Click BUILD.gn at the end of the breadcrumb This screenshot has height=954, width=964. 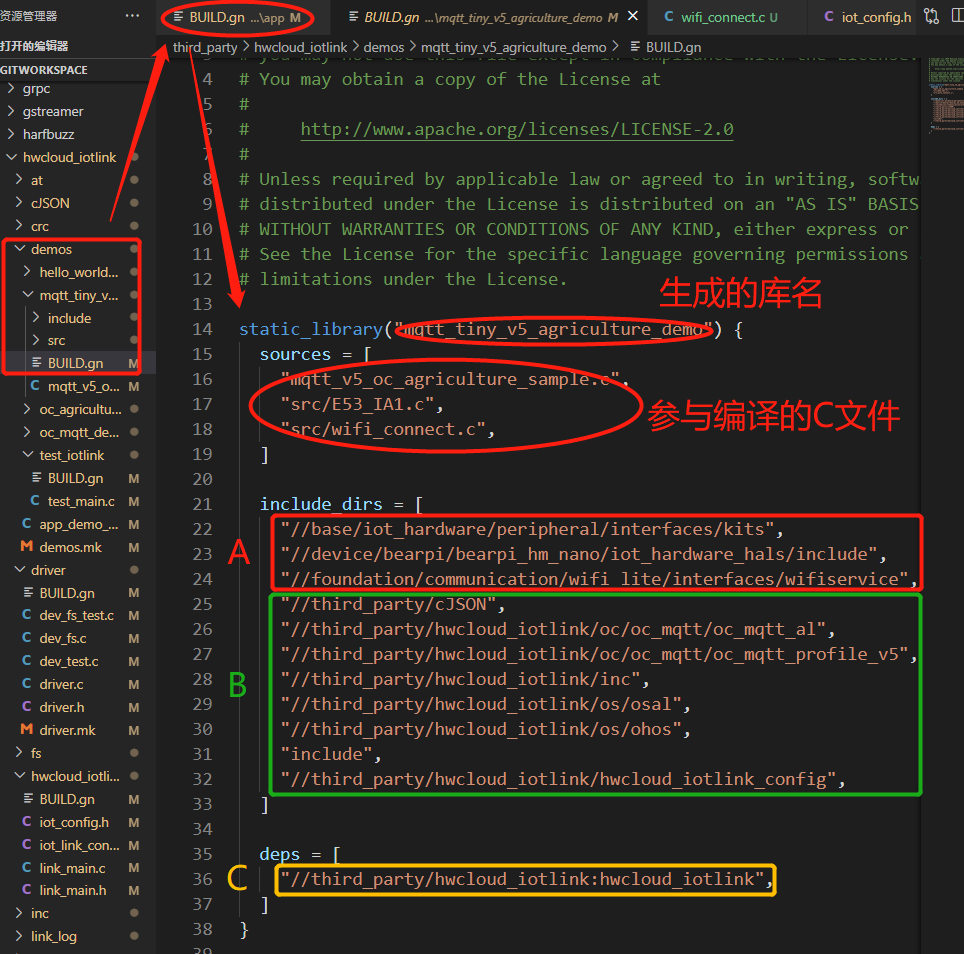click(x=666, y=47)
